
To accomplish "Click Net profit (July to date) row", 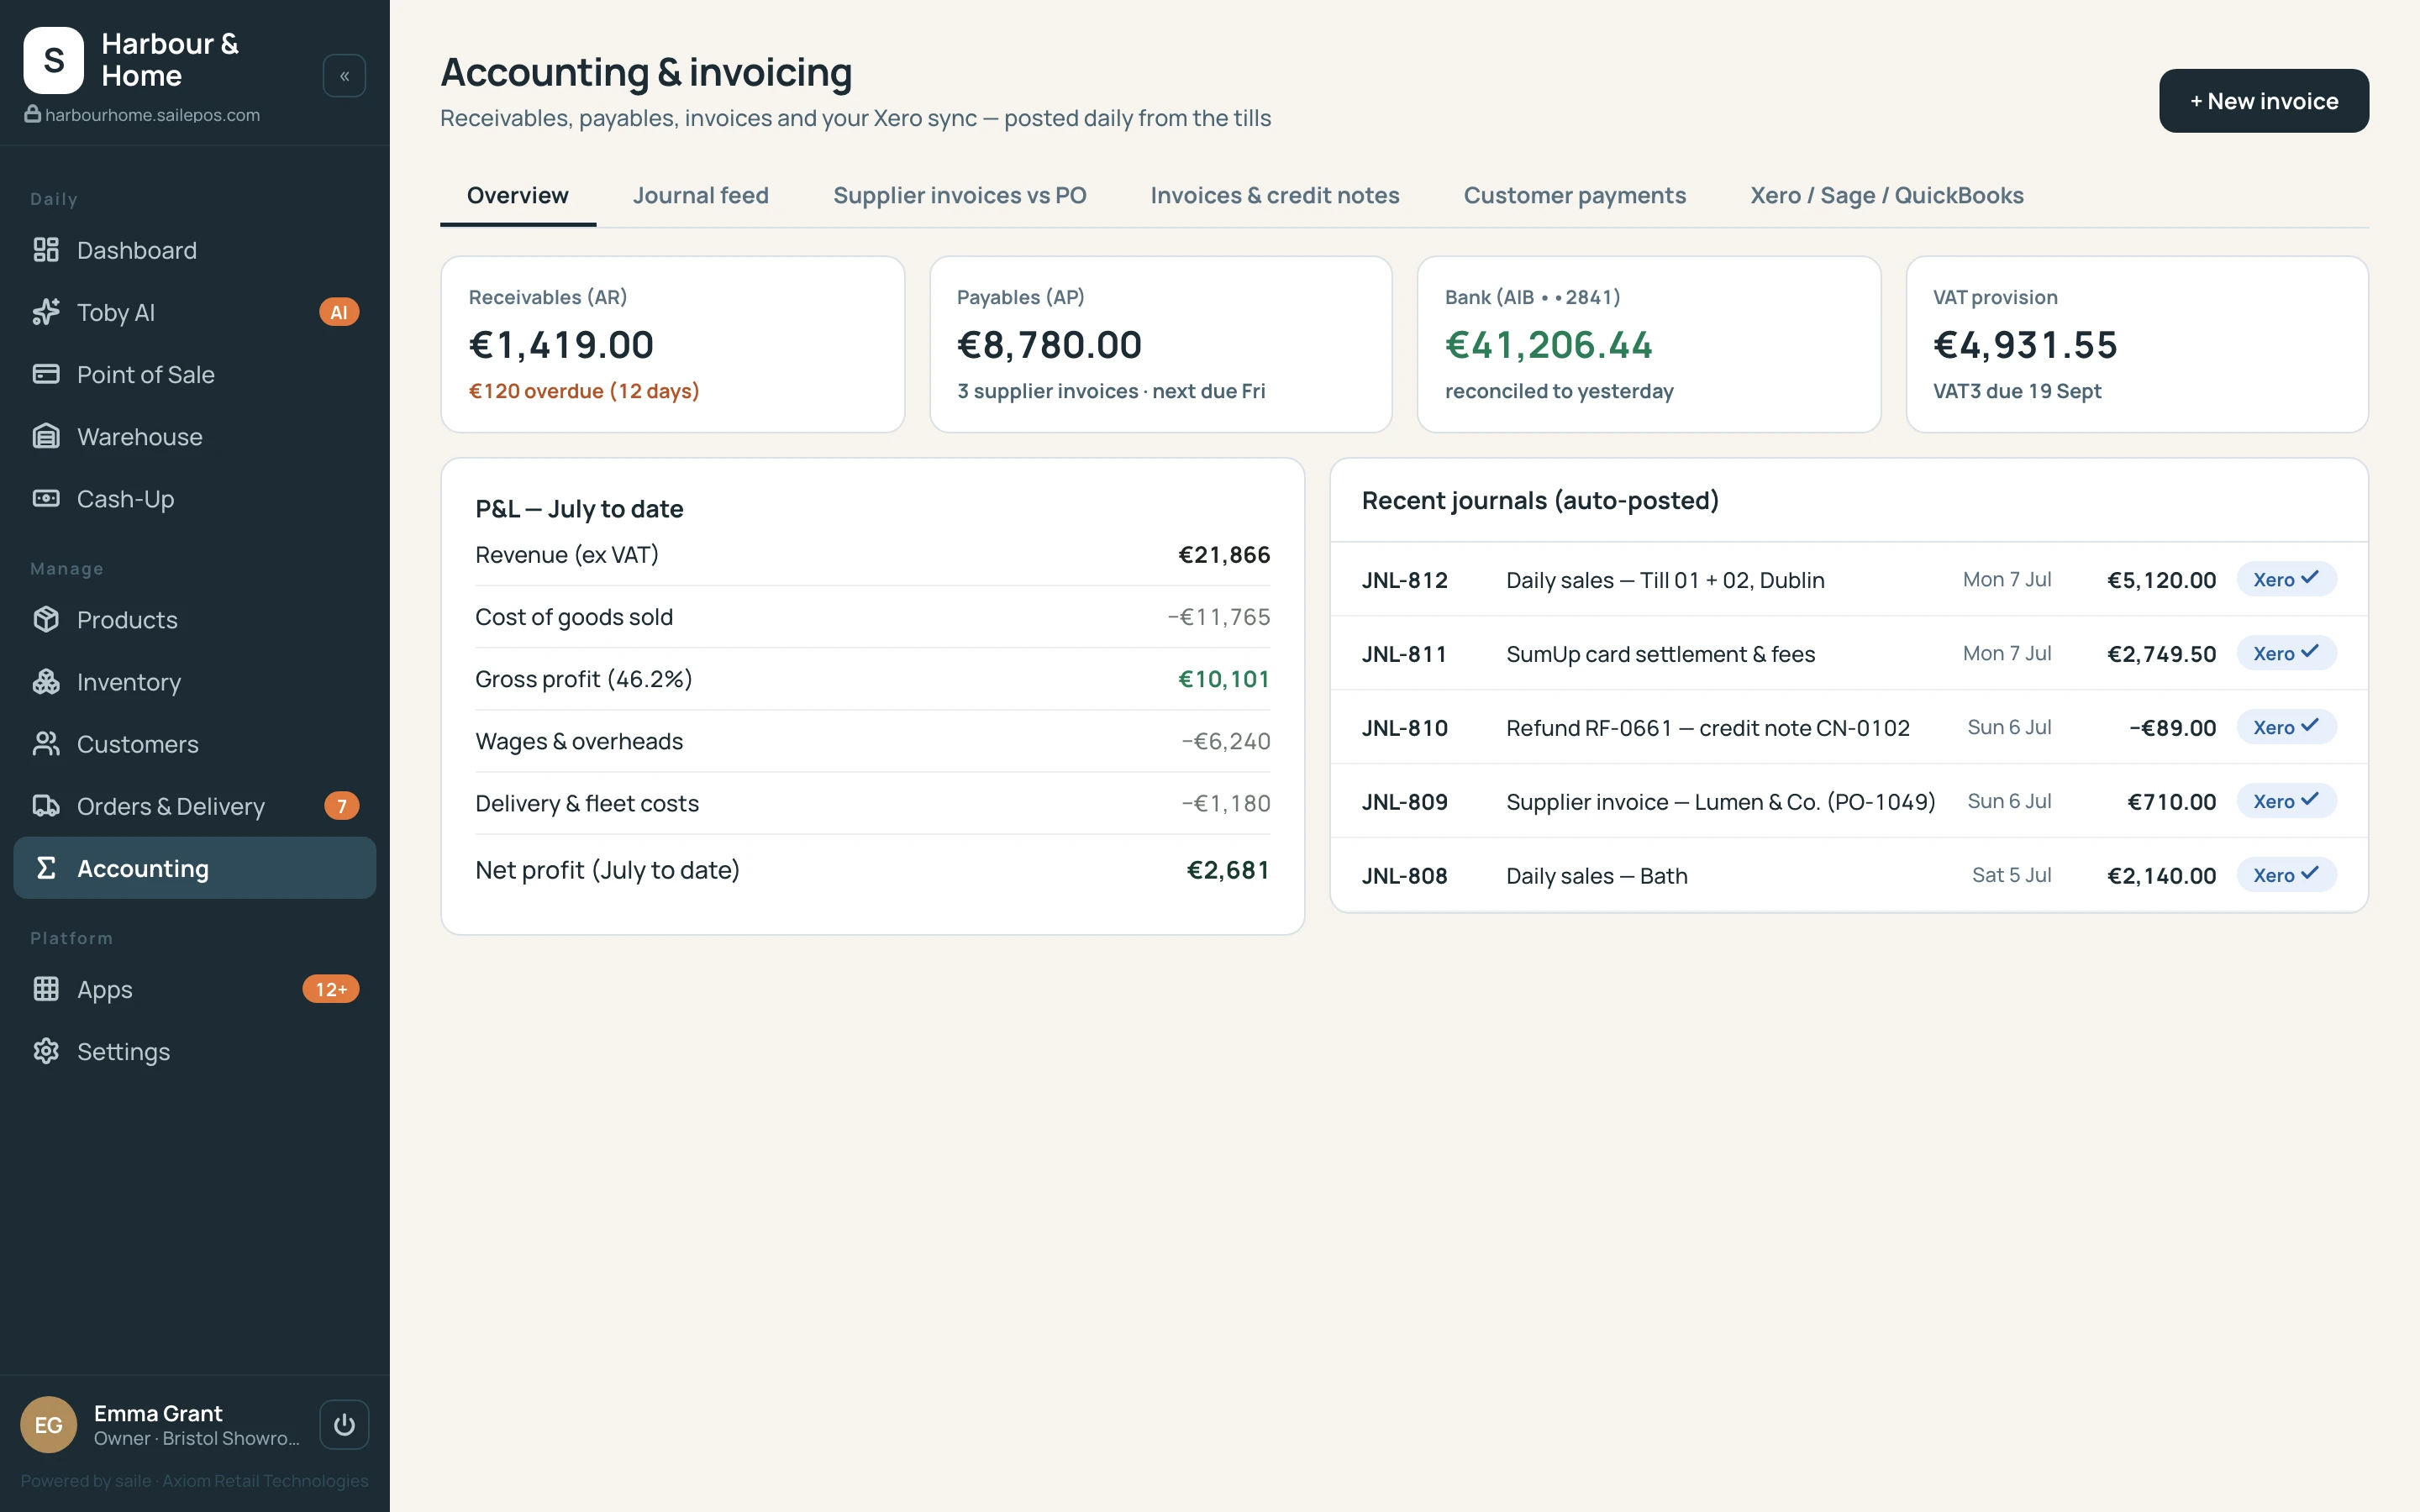I will click(873, 870).
